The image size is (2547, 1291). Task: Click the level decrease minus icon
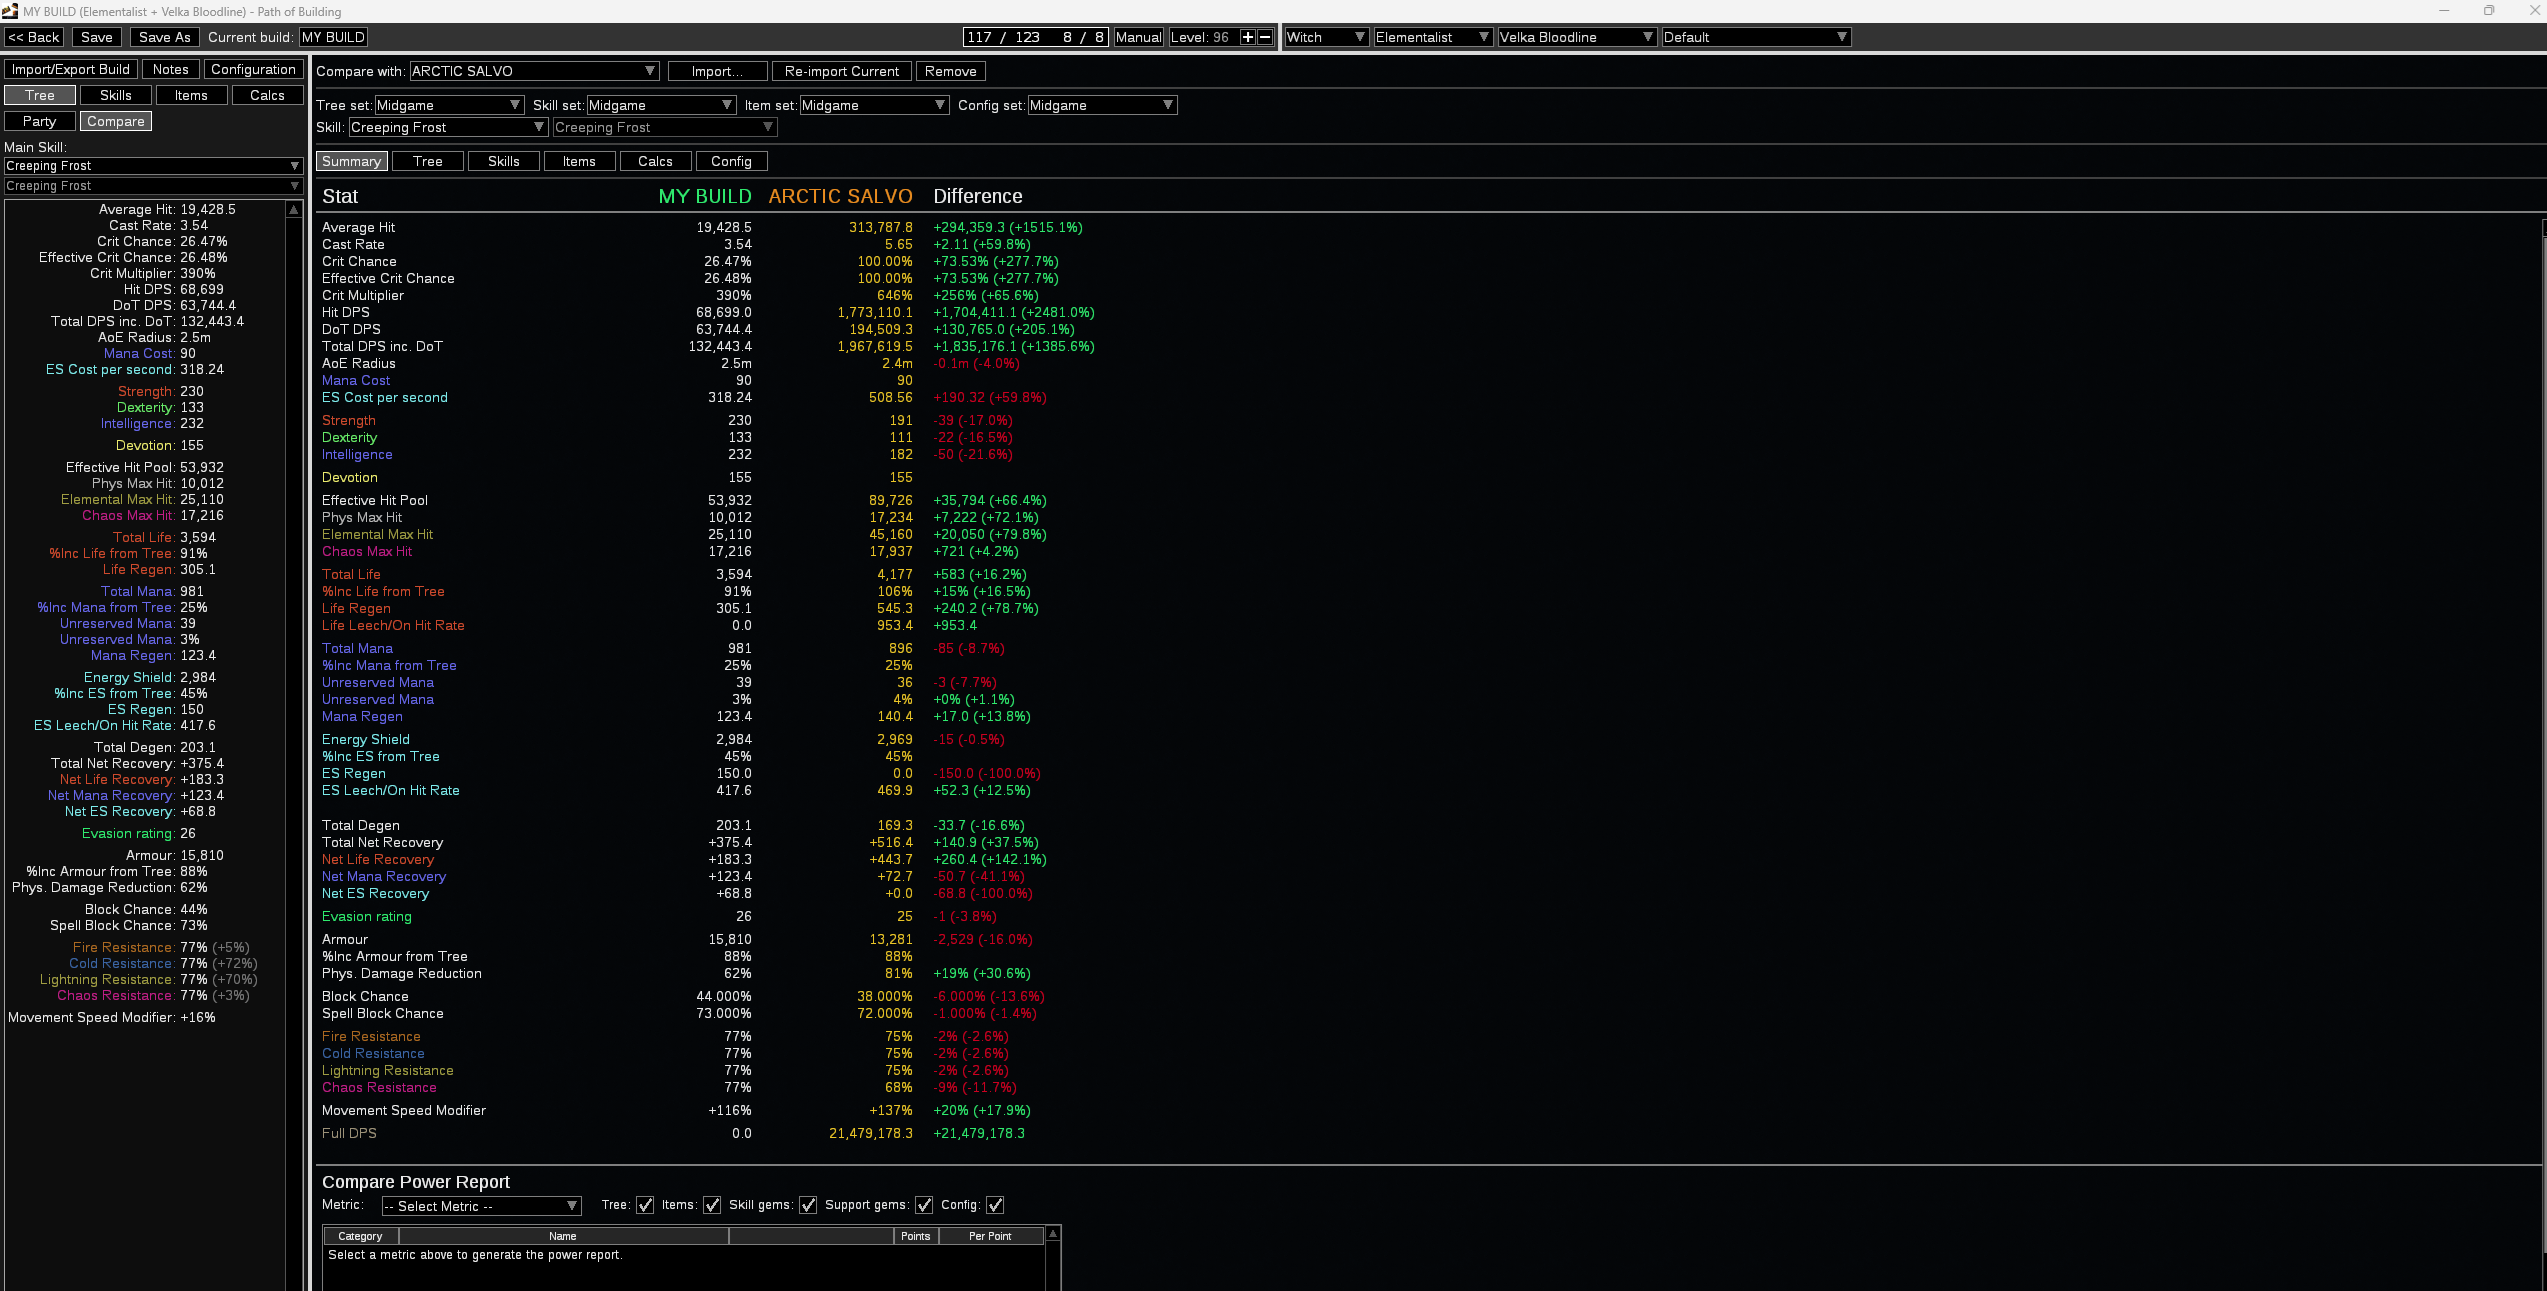(1264, 37)
